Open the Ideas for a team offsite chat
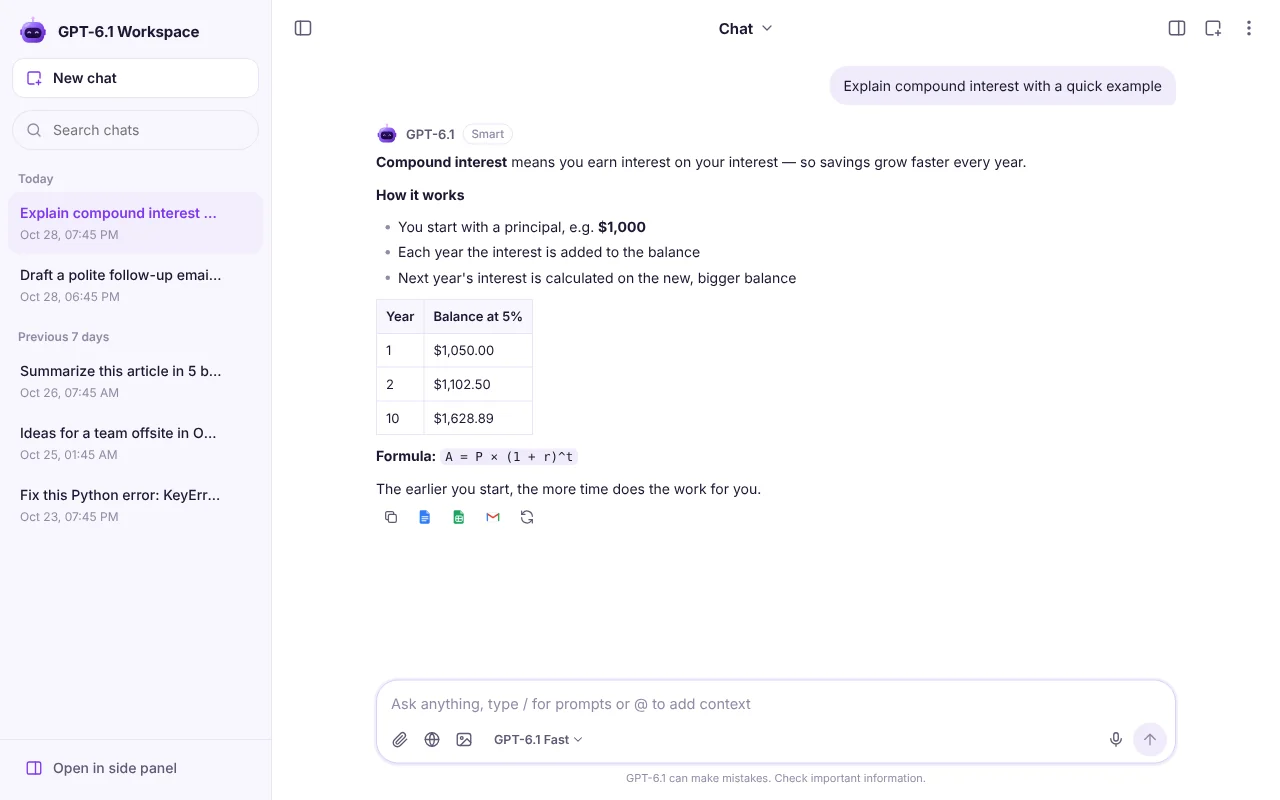Viewport: 1280px width, 800px height. pos(135,443)
